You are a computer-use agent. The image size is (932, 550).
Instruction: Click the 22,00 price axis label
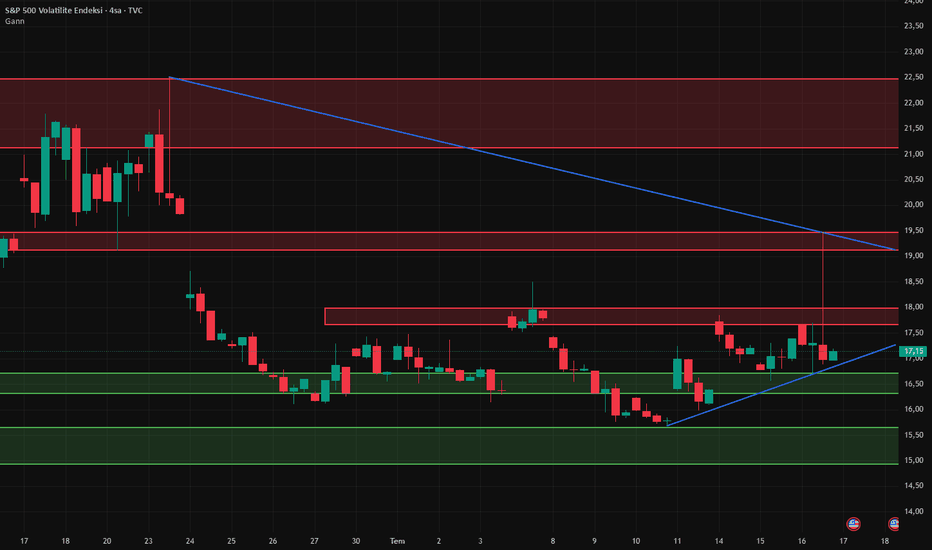914,103
